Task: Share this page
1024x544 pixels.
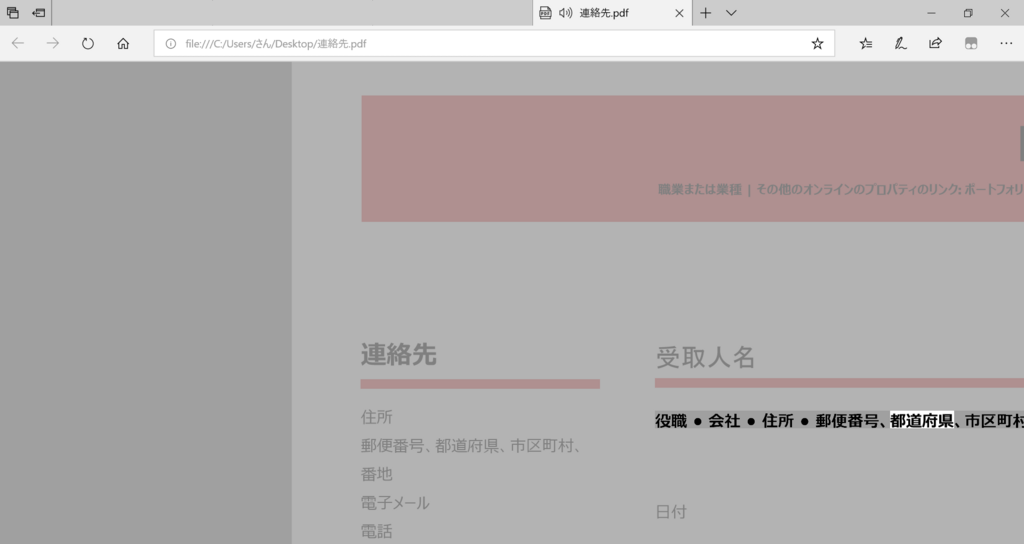Action: pos(935,43)
